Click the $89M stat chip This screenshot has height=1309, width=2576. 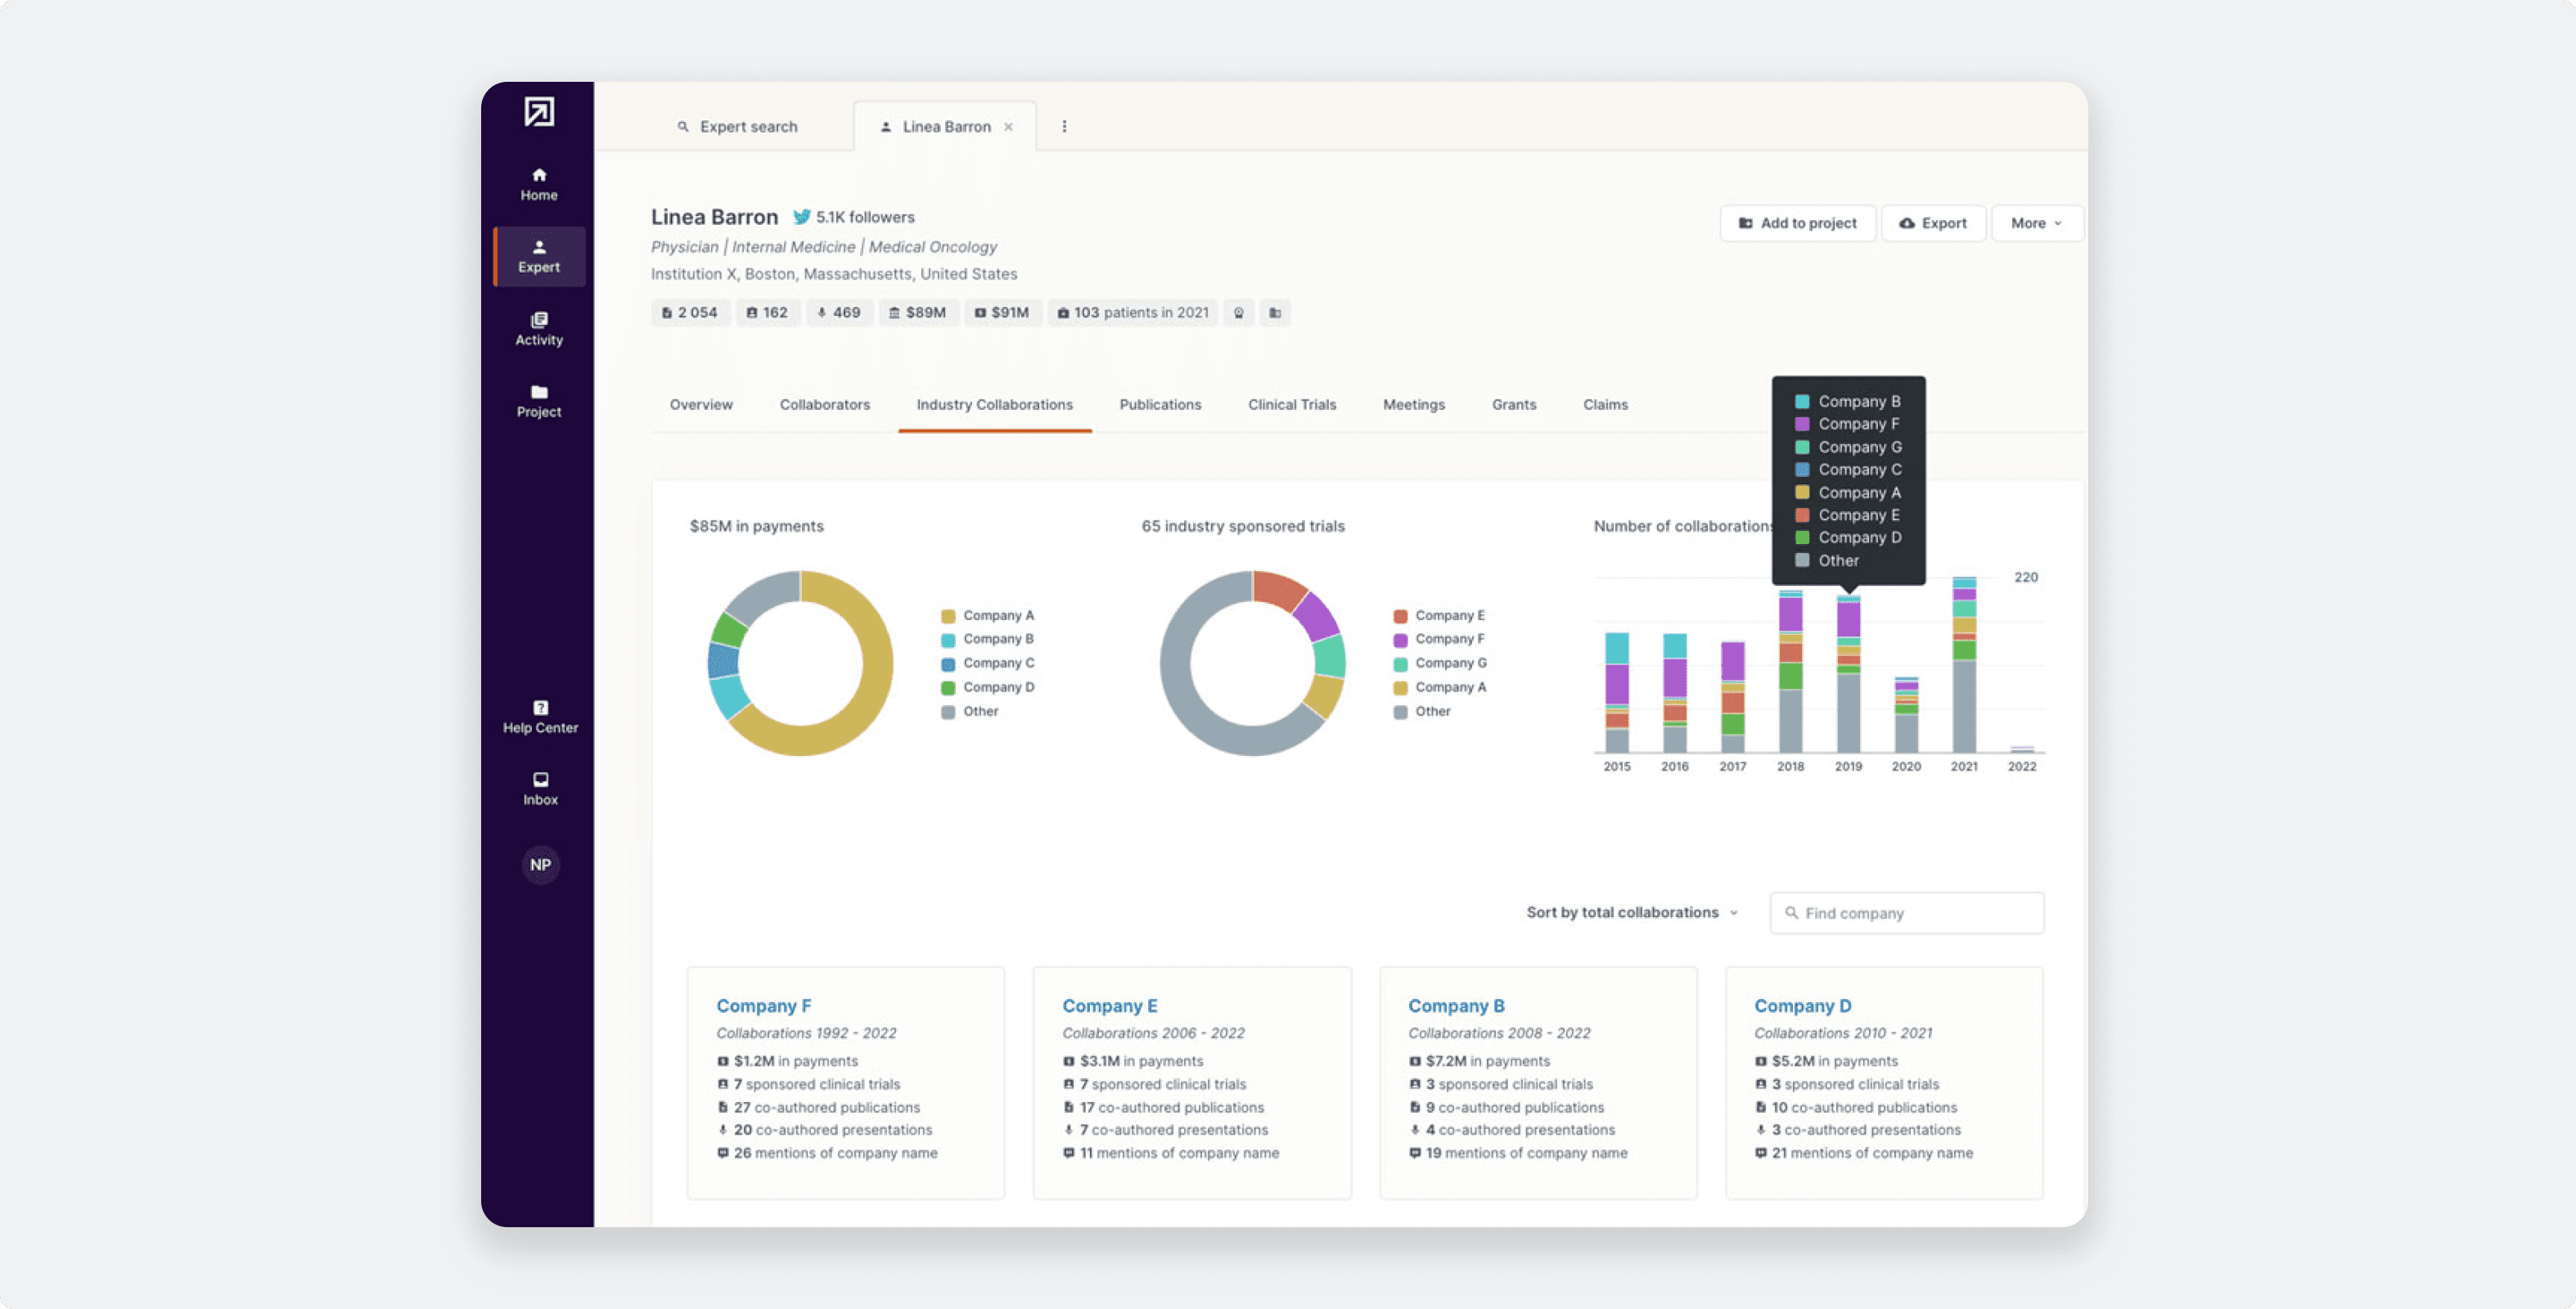click(918, 313)
